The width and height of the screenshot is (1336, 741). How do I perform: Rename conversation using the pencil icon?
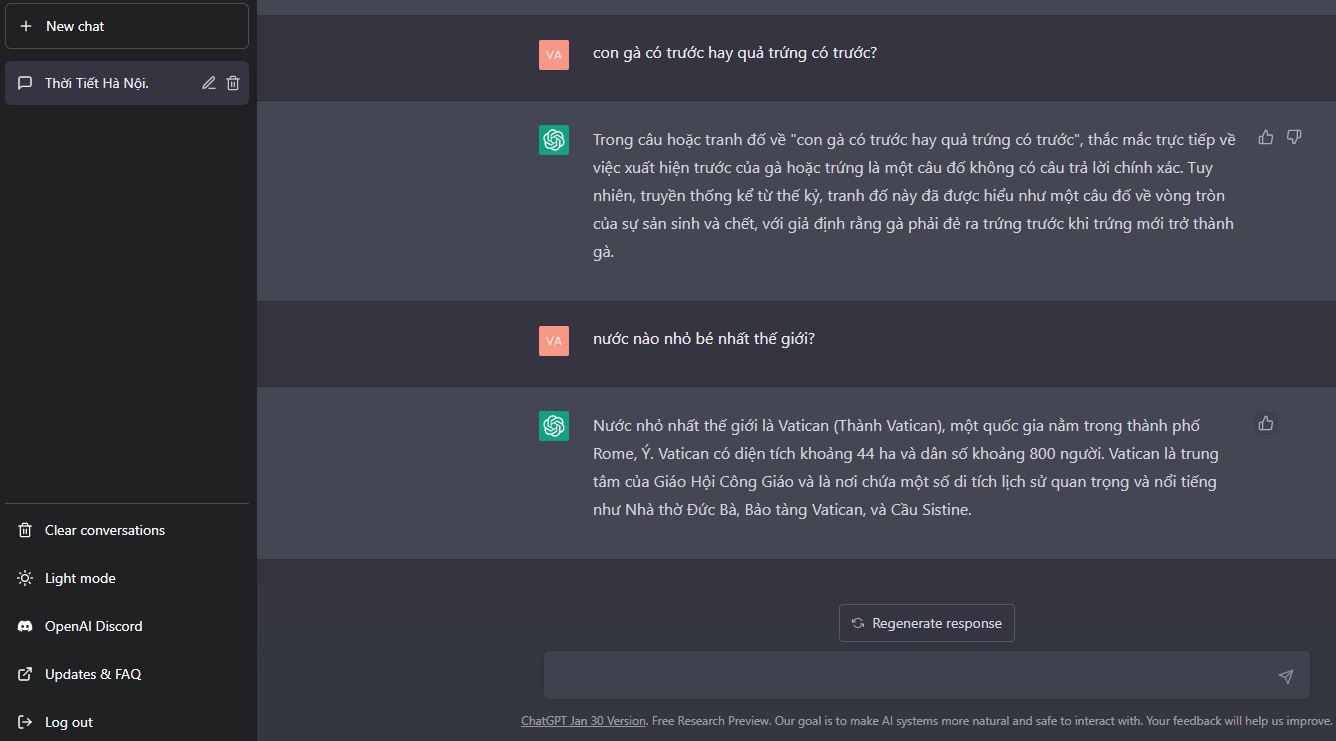click(208, 83)
